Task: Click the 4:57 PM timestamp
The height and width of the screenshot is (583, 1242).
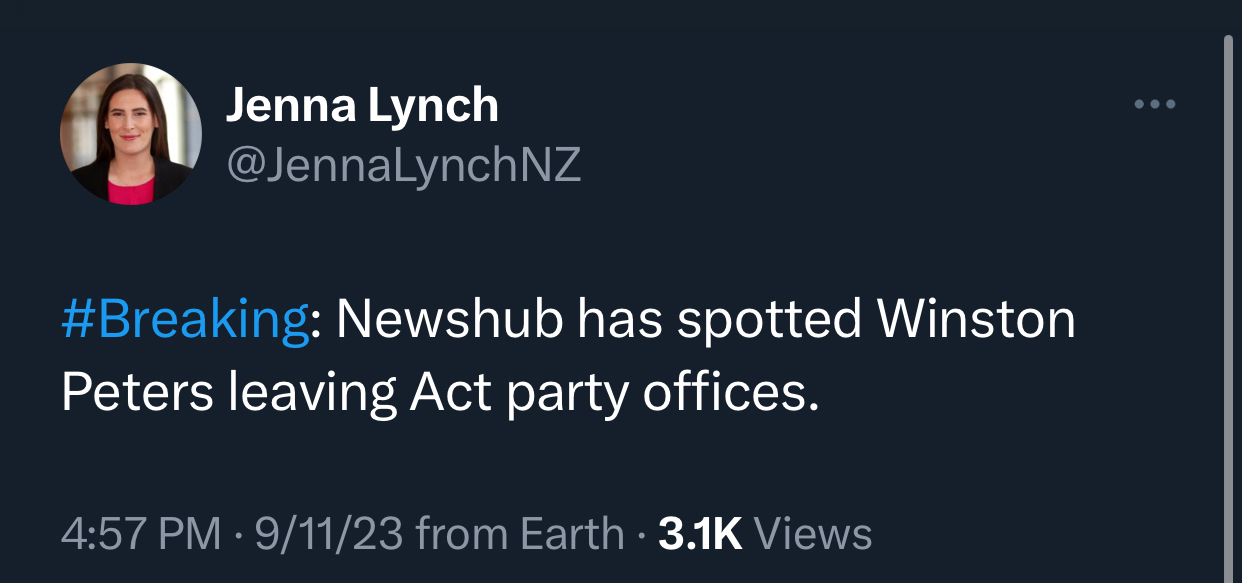Action: coord(141,534)
